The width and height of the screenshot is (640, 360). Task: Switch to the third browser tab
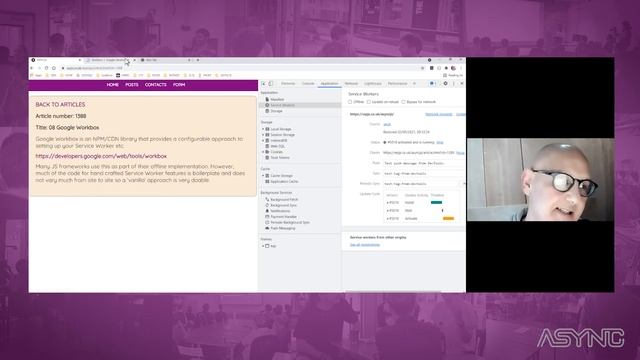click(x=165, y=60)
